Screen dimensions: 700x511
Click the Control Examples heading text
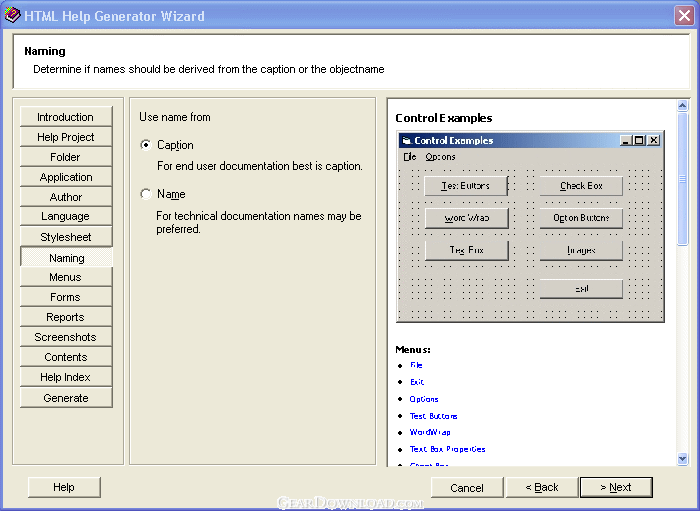pos(444,118)
